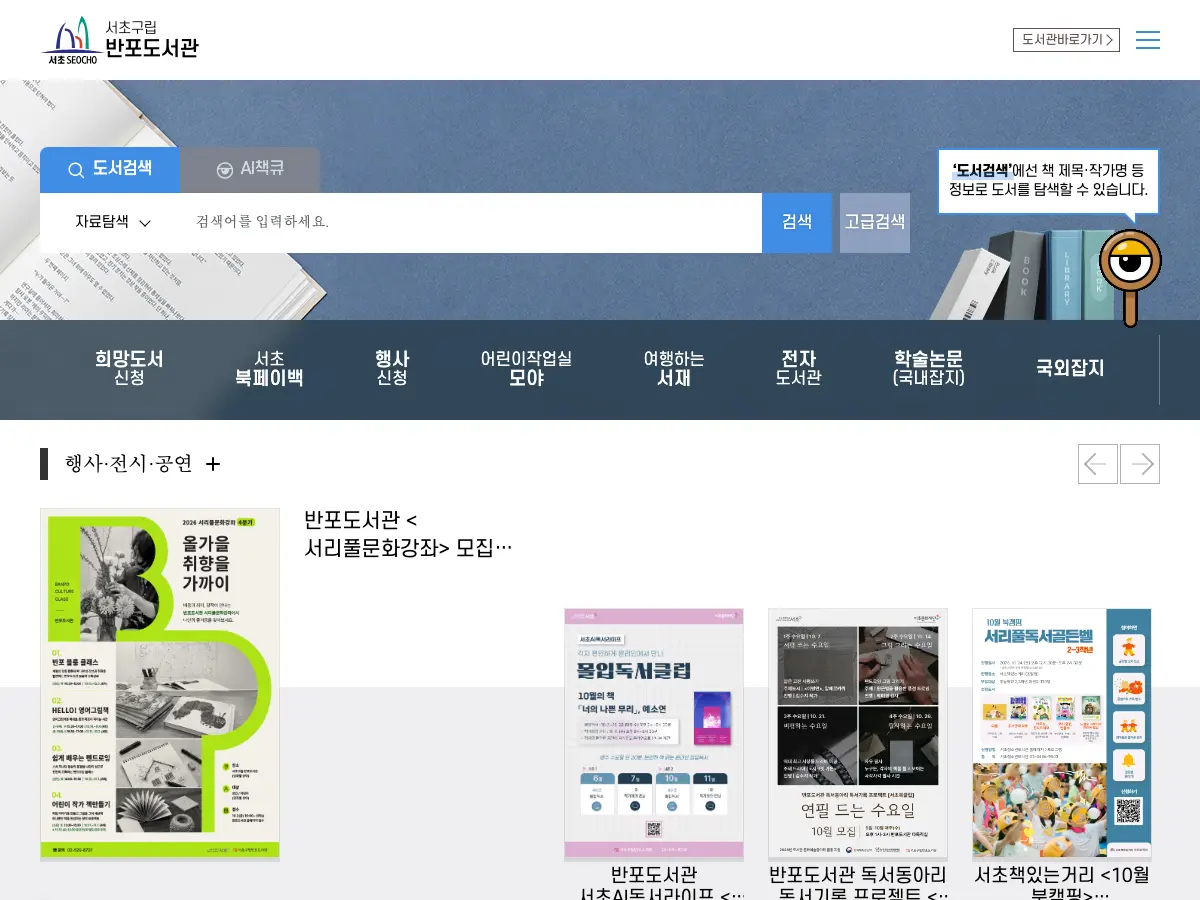
Task: Click the Seocho Banpo Library logo
Action: pyautogui.click(x=119, y=41)
